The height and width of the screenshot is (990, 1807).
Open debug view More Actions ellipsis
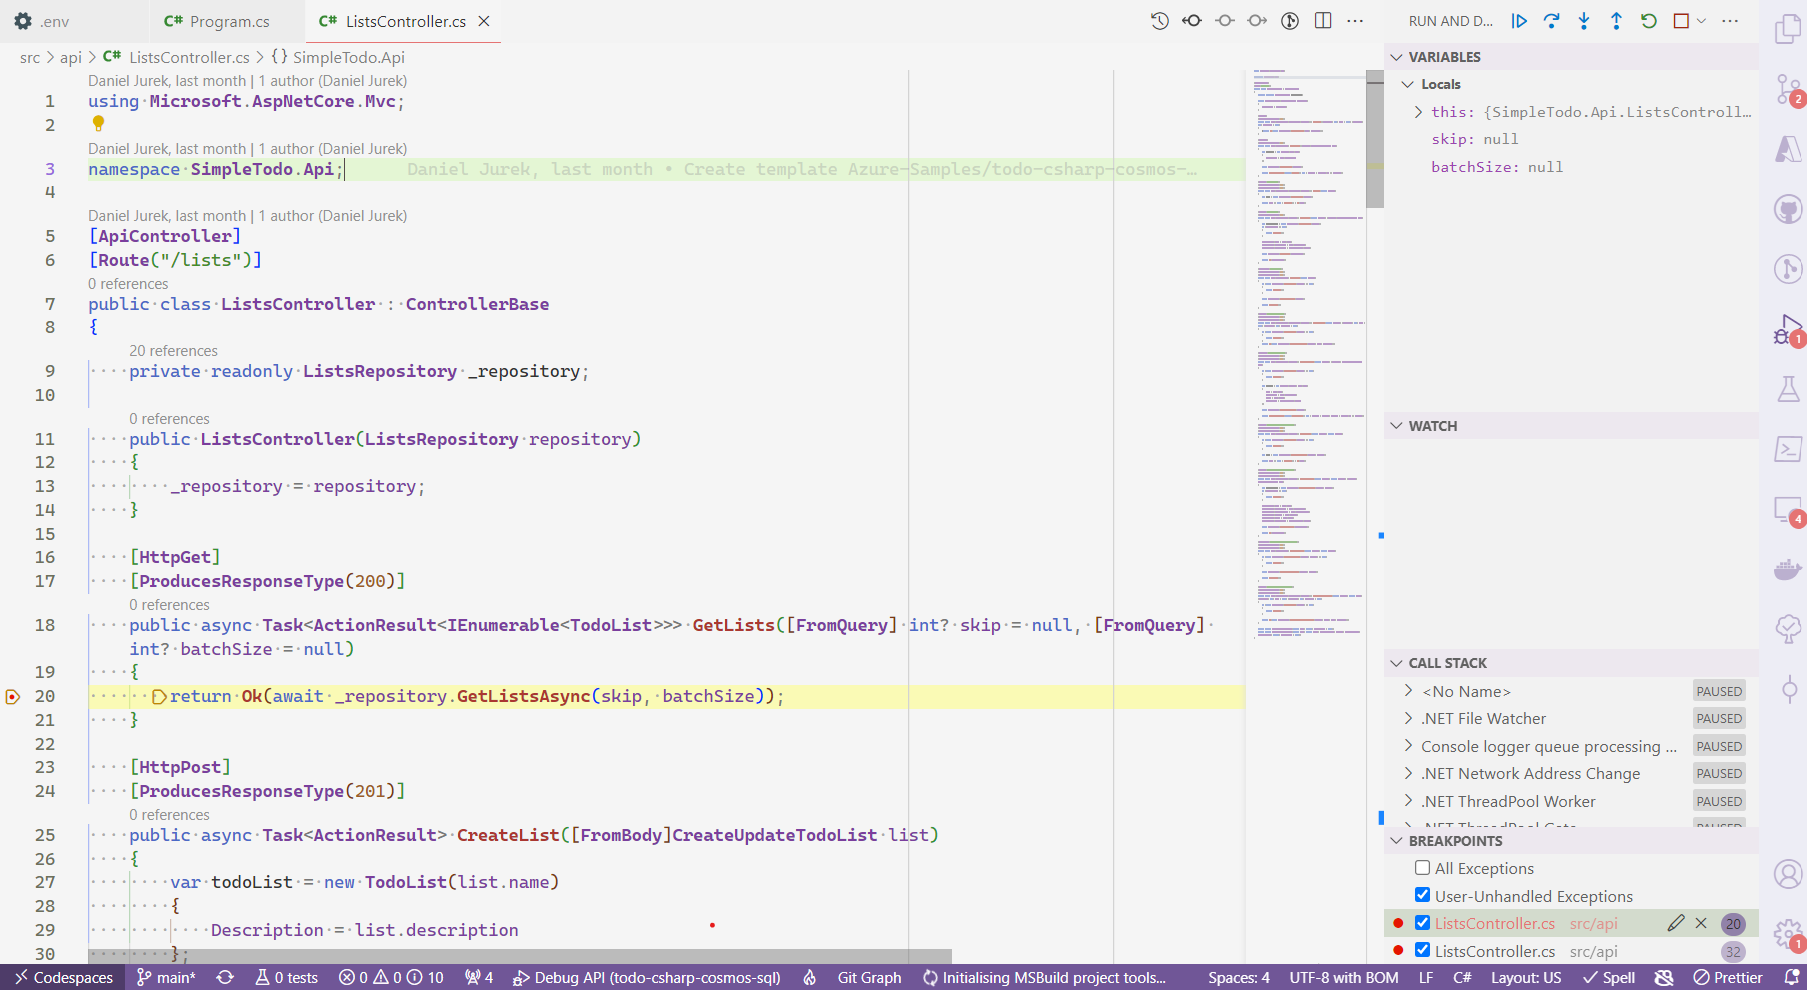click(1730, 21)
